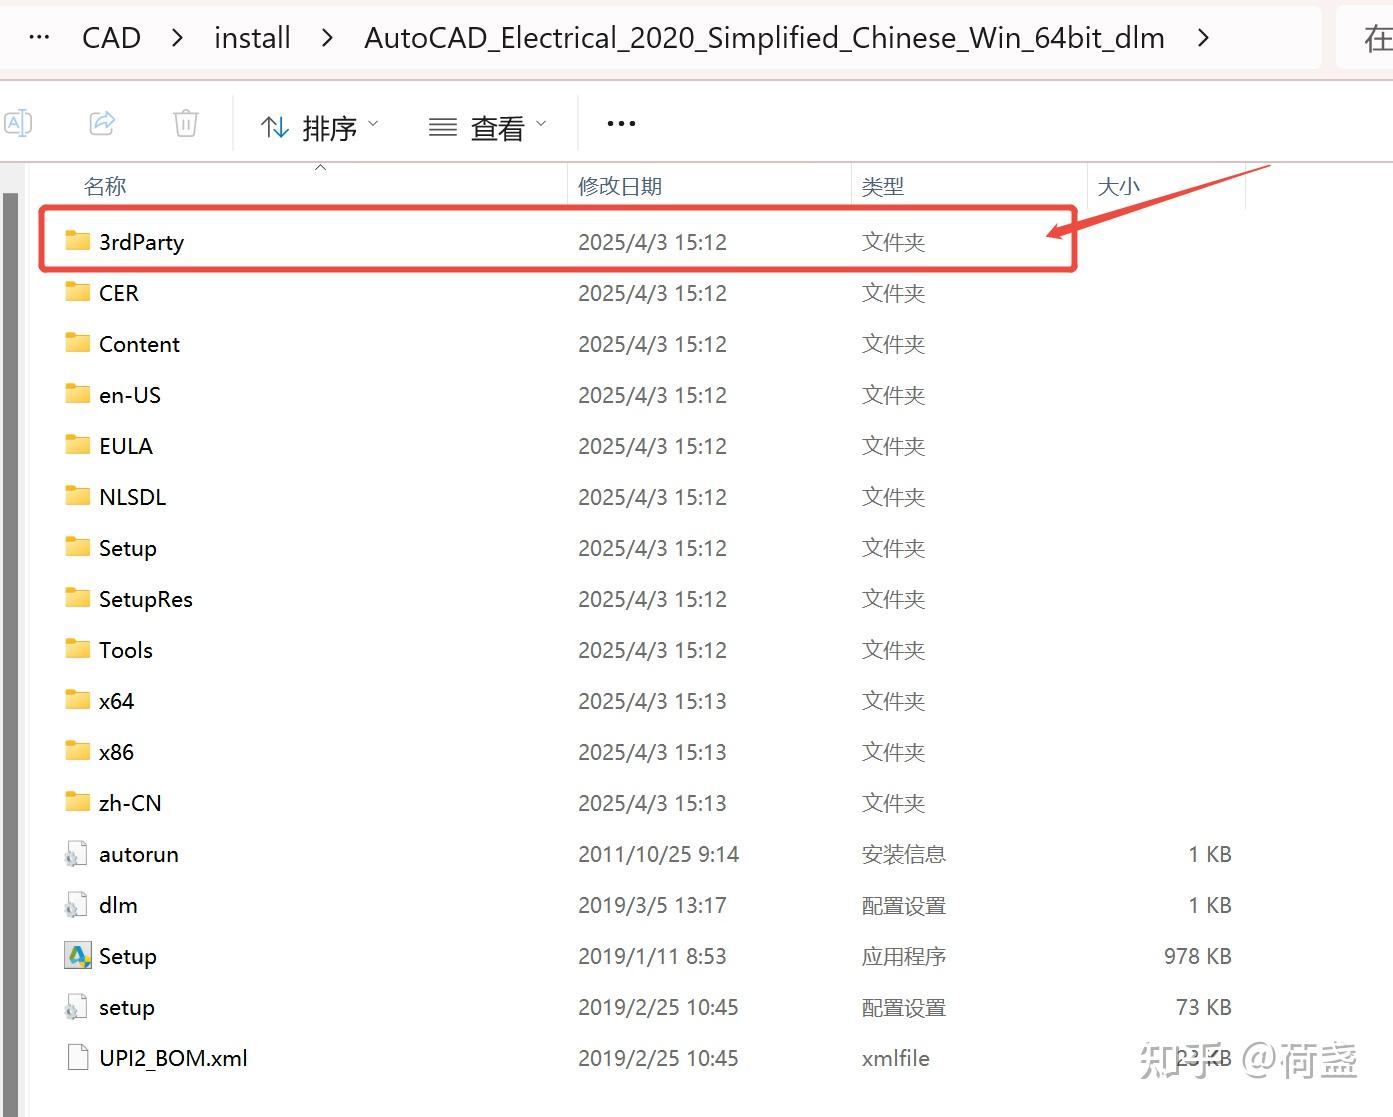Select the en-US folder icon
The height and width of the screenshot is (1117, 1393).
(x=78, y=393)
